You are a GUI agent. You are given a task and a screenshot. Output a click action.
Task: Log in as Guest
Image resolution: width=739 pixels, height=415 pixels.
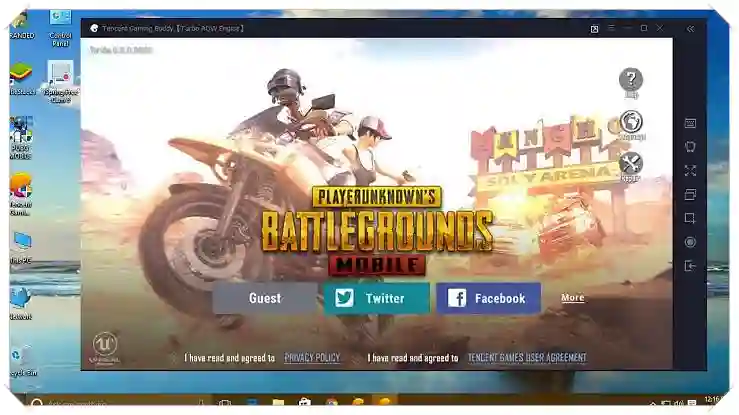pyautogui.click(x=265, y=298)
